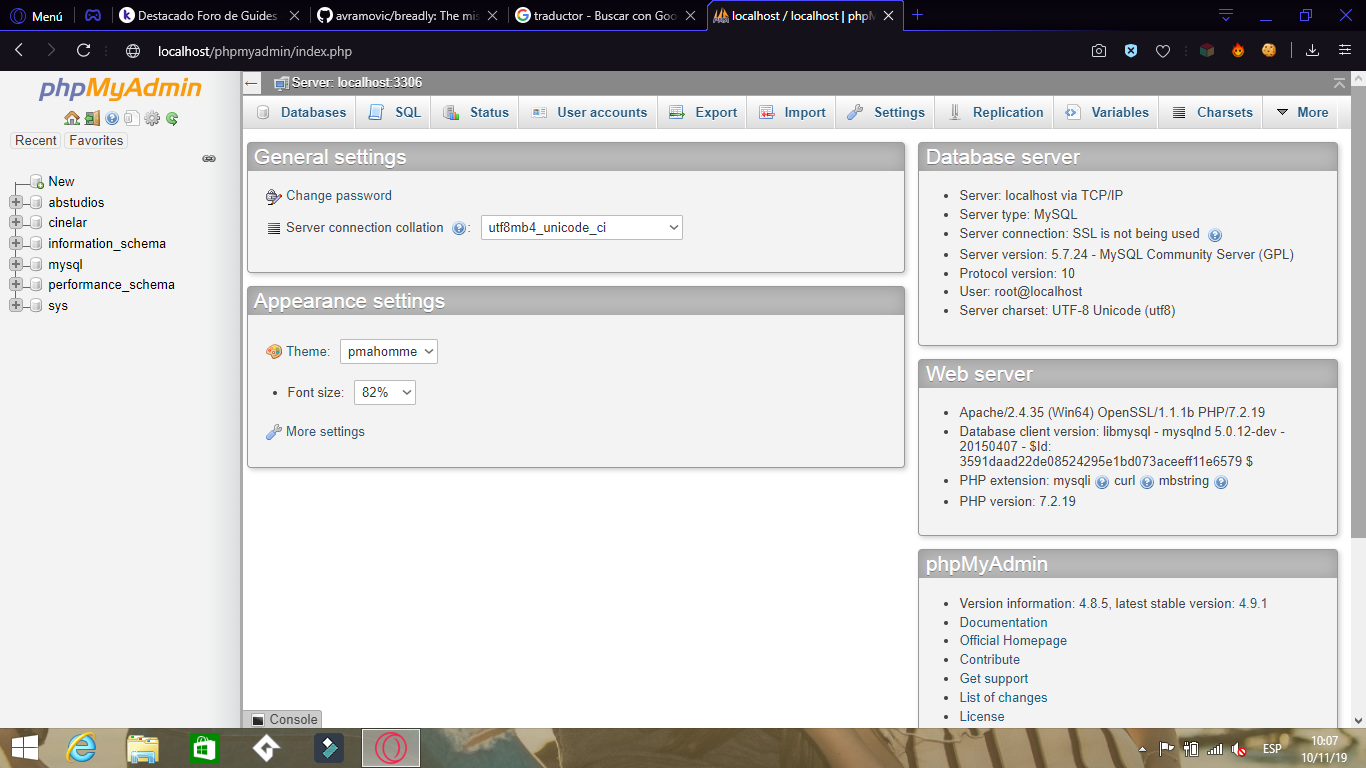The image size is (1366, 768).
Task: Click the Recent tables button
Action: (36, 141)
